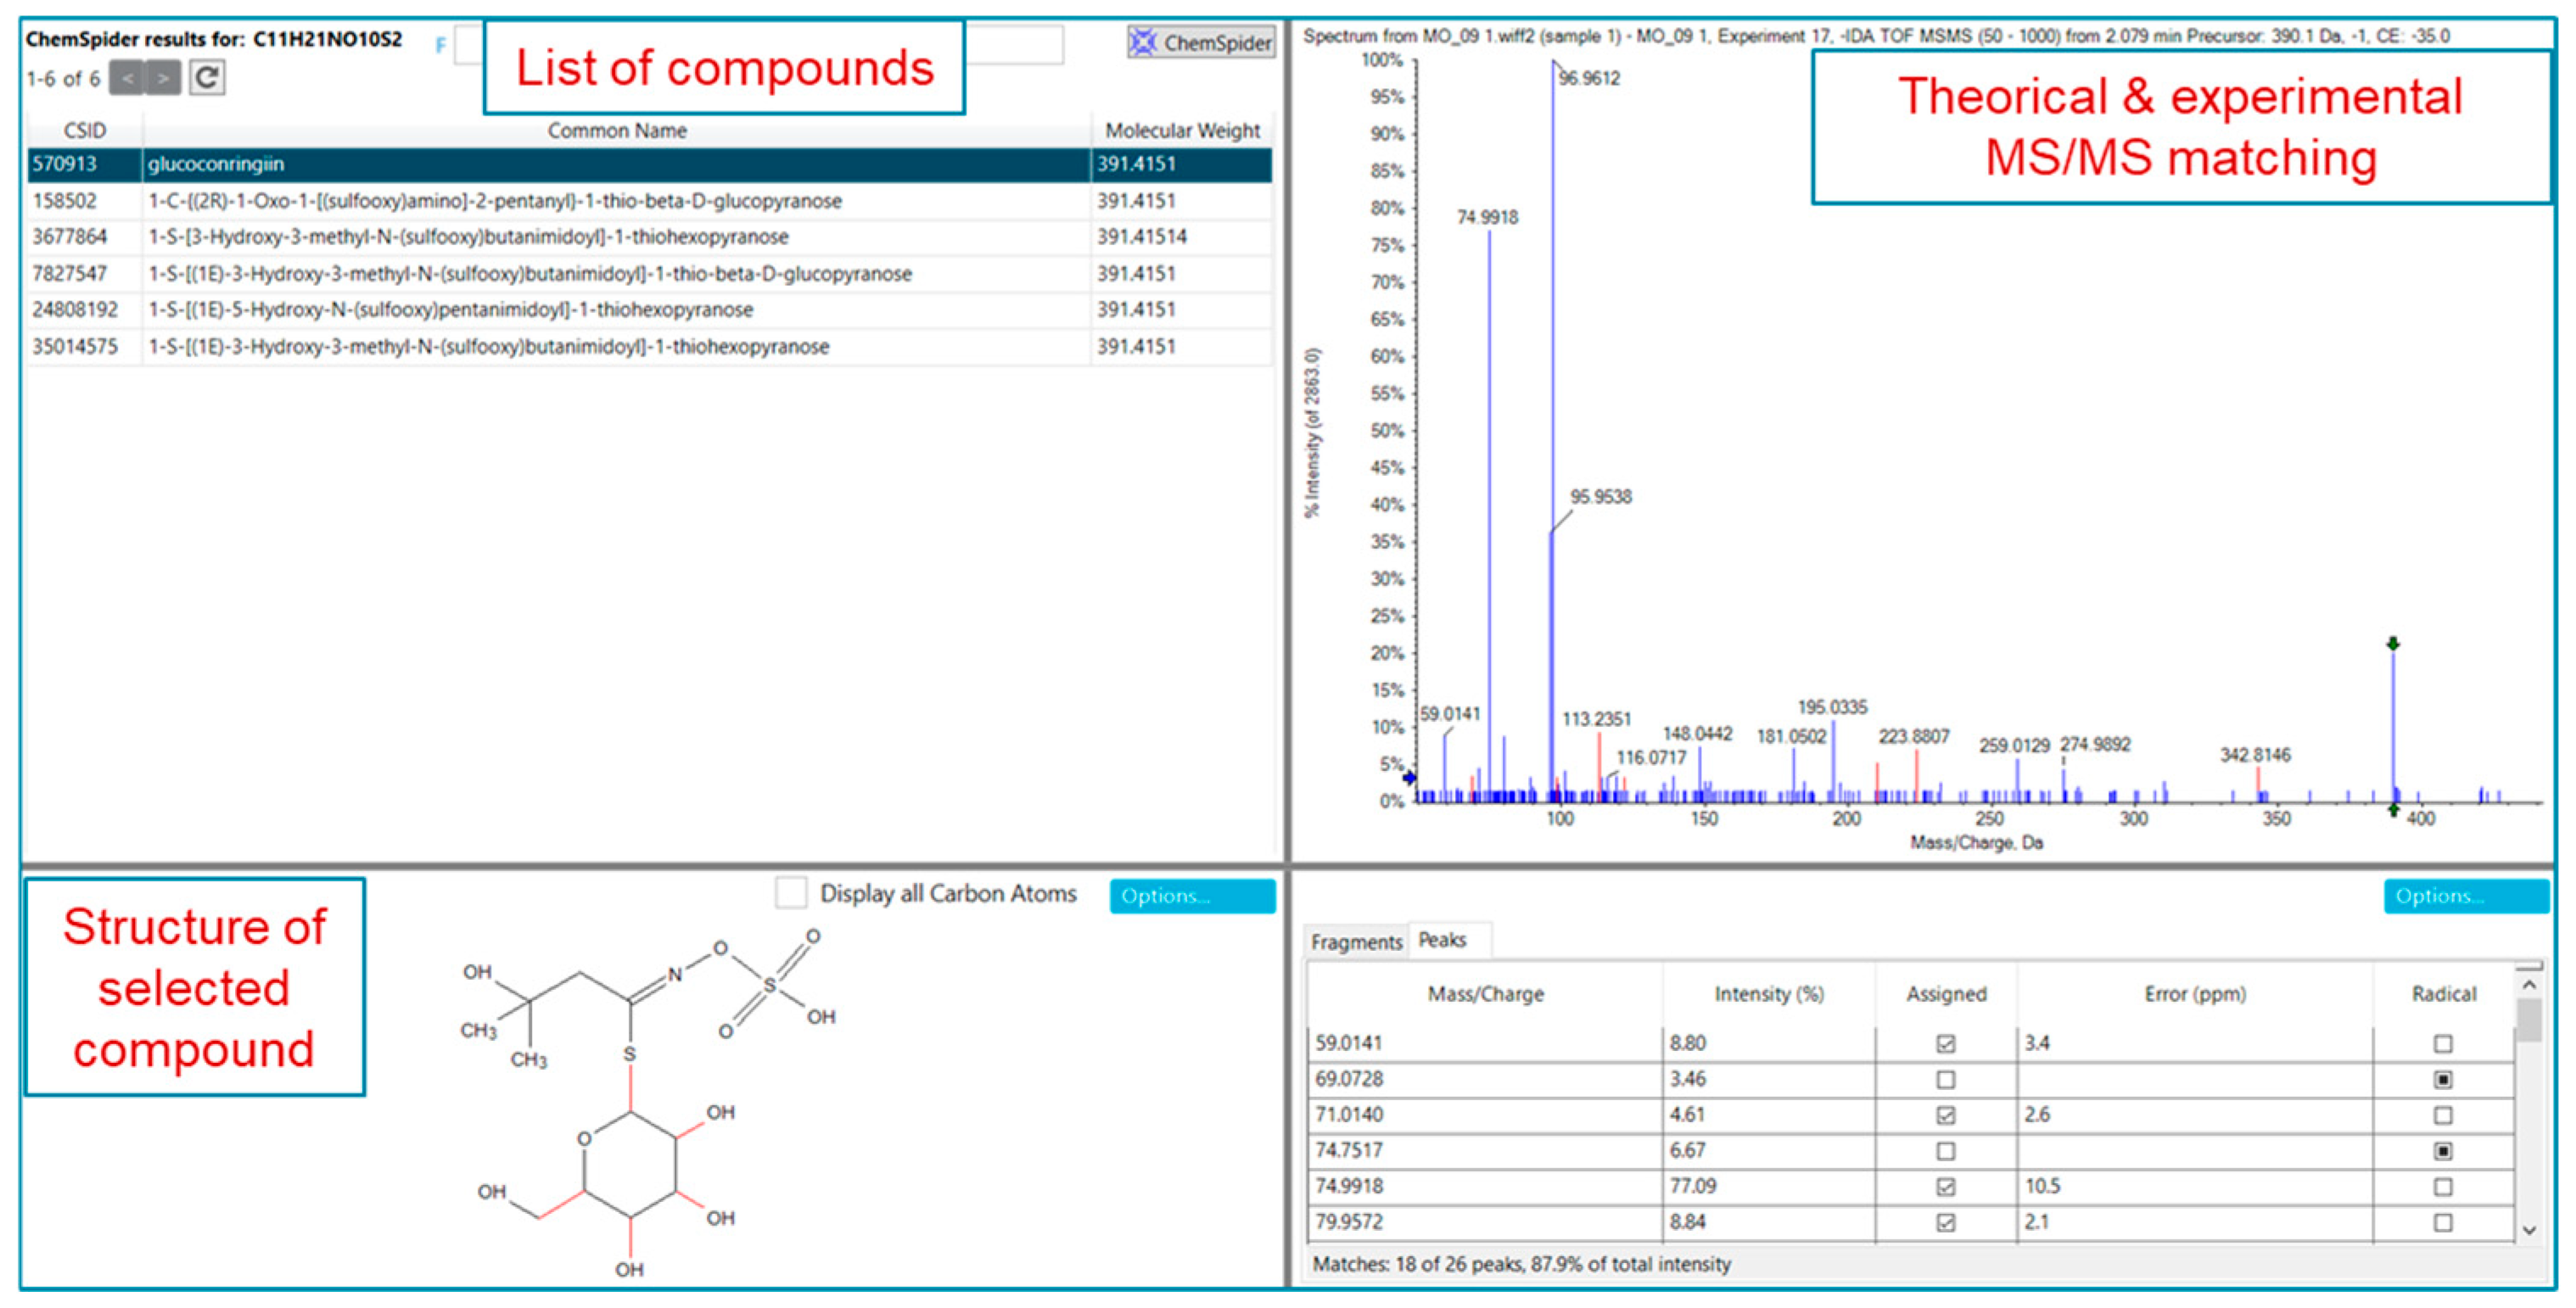2576x1308 pixels.
Task: Select the 74.9918 peak row
Action: tap(1485, 1186)
